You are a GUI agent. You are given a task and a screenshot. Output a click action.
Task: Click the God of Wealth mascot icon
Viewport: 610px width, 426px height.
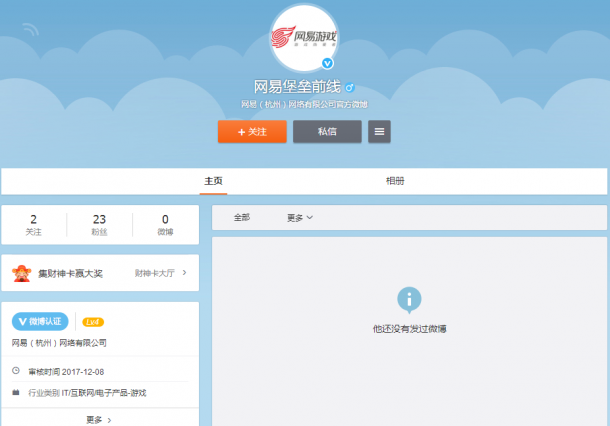click(x=22, y=273)
